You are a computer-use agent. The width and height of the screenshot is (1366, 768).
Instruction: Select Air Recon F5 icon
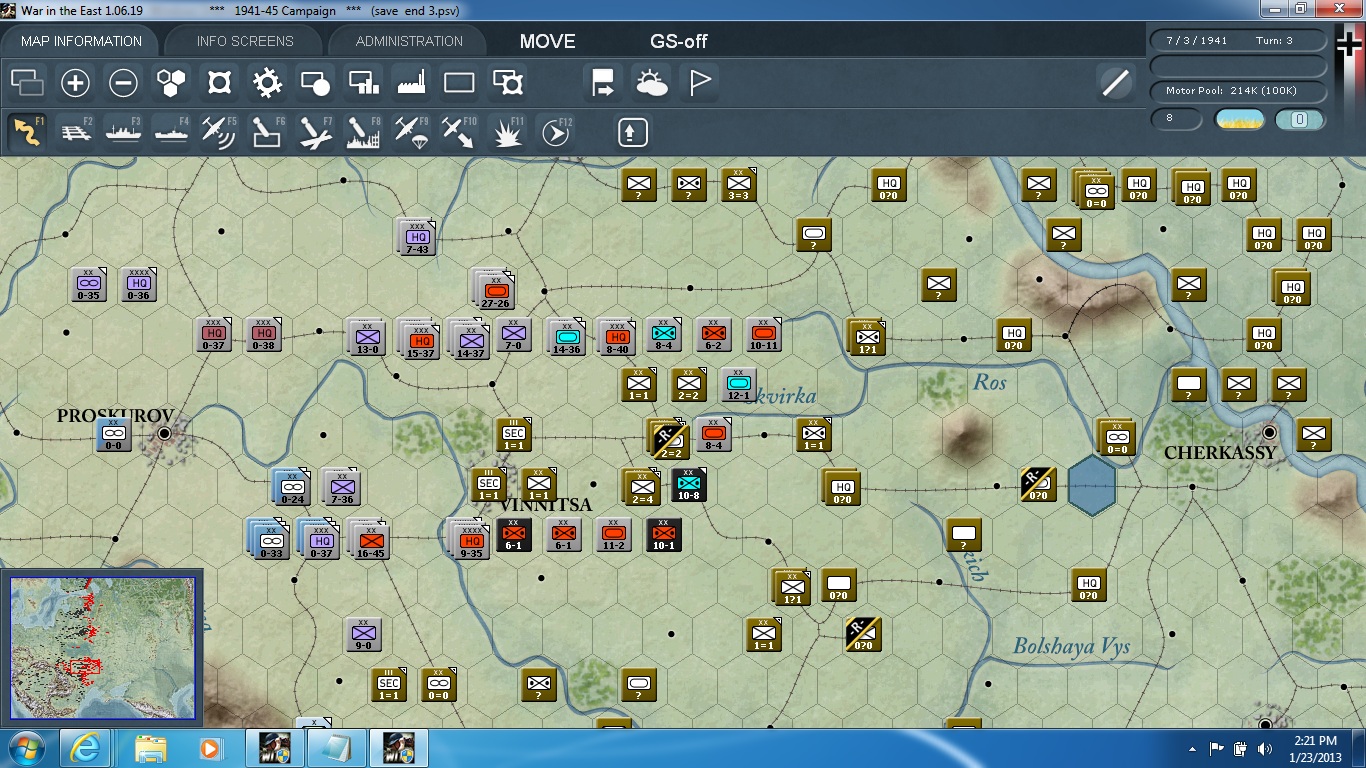[220, 132]
